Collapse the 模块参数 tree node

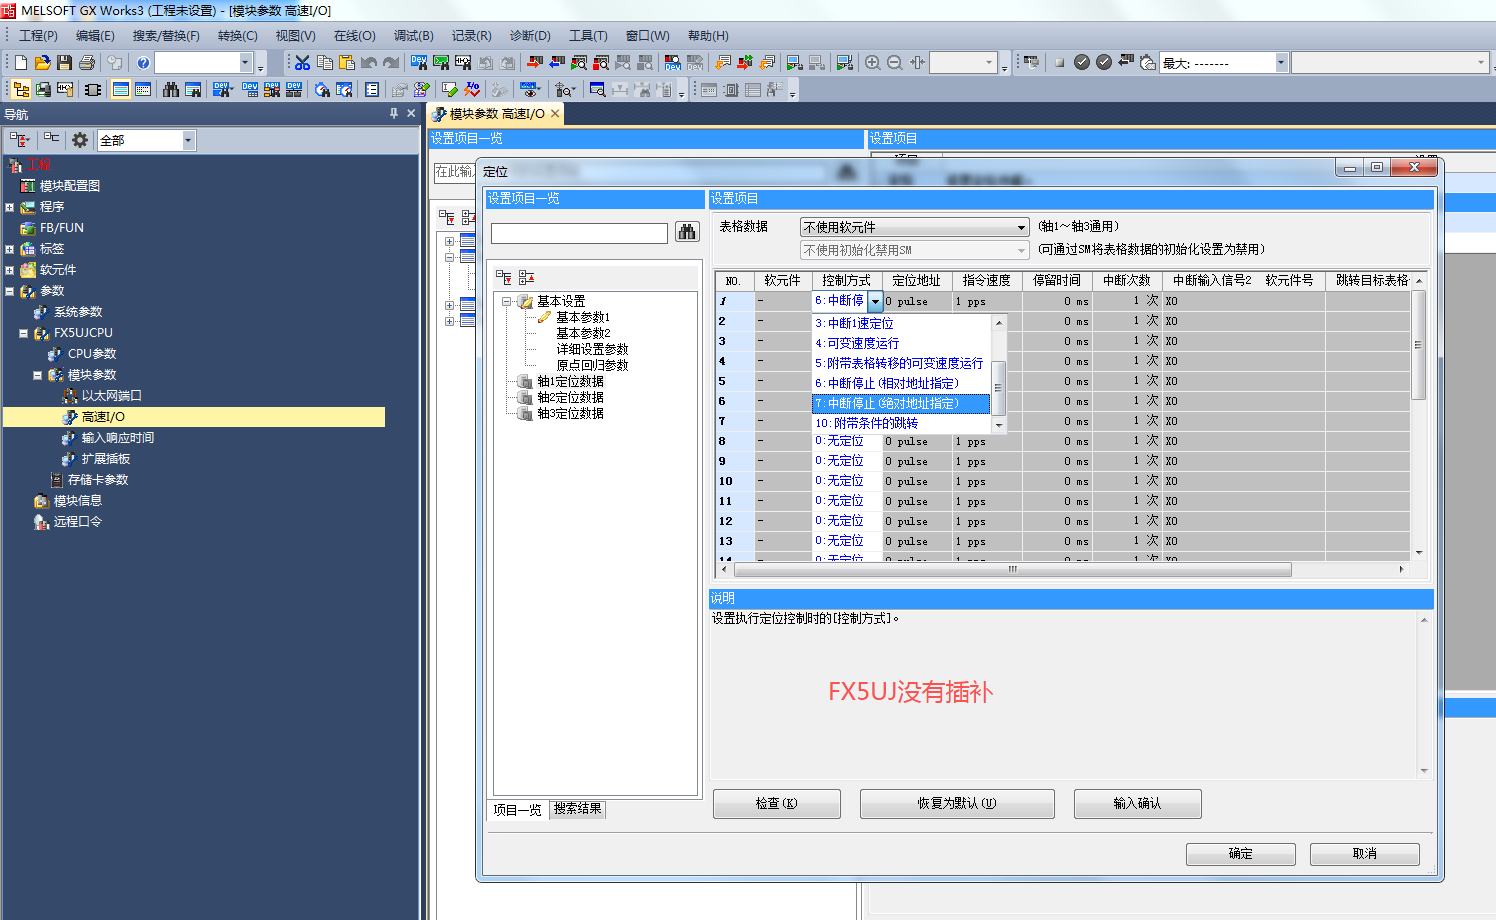pos(37,375)
